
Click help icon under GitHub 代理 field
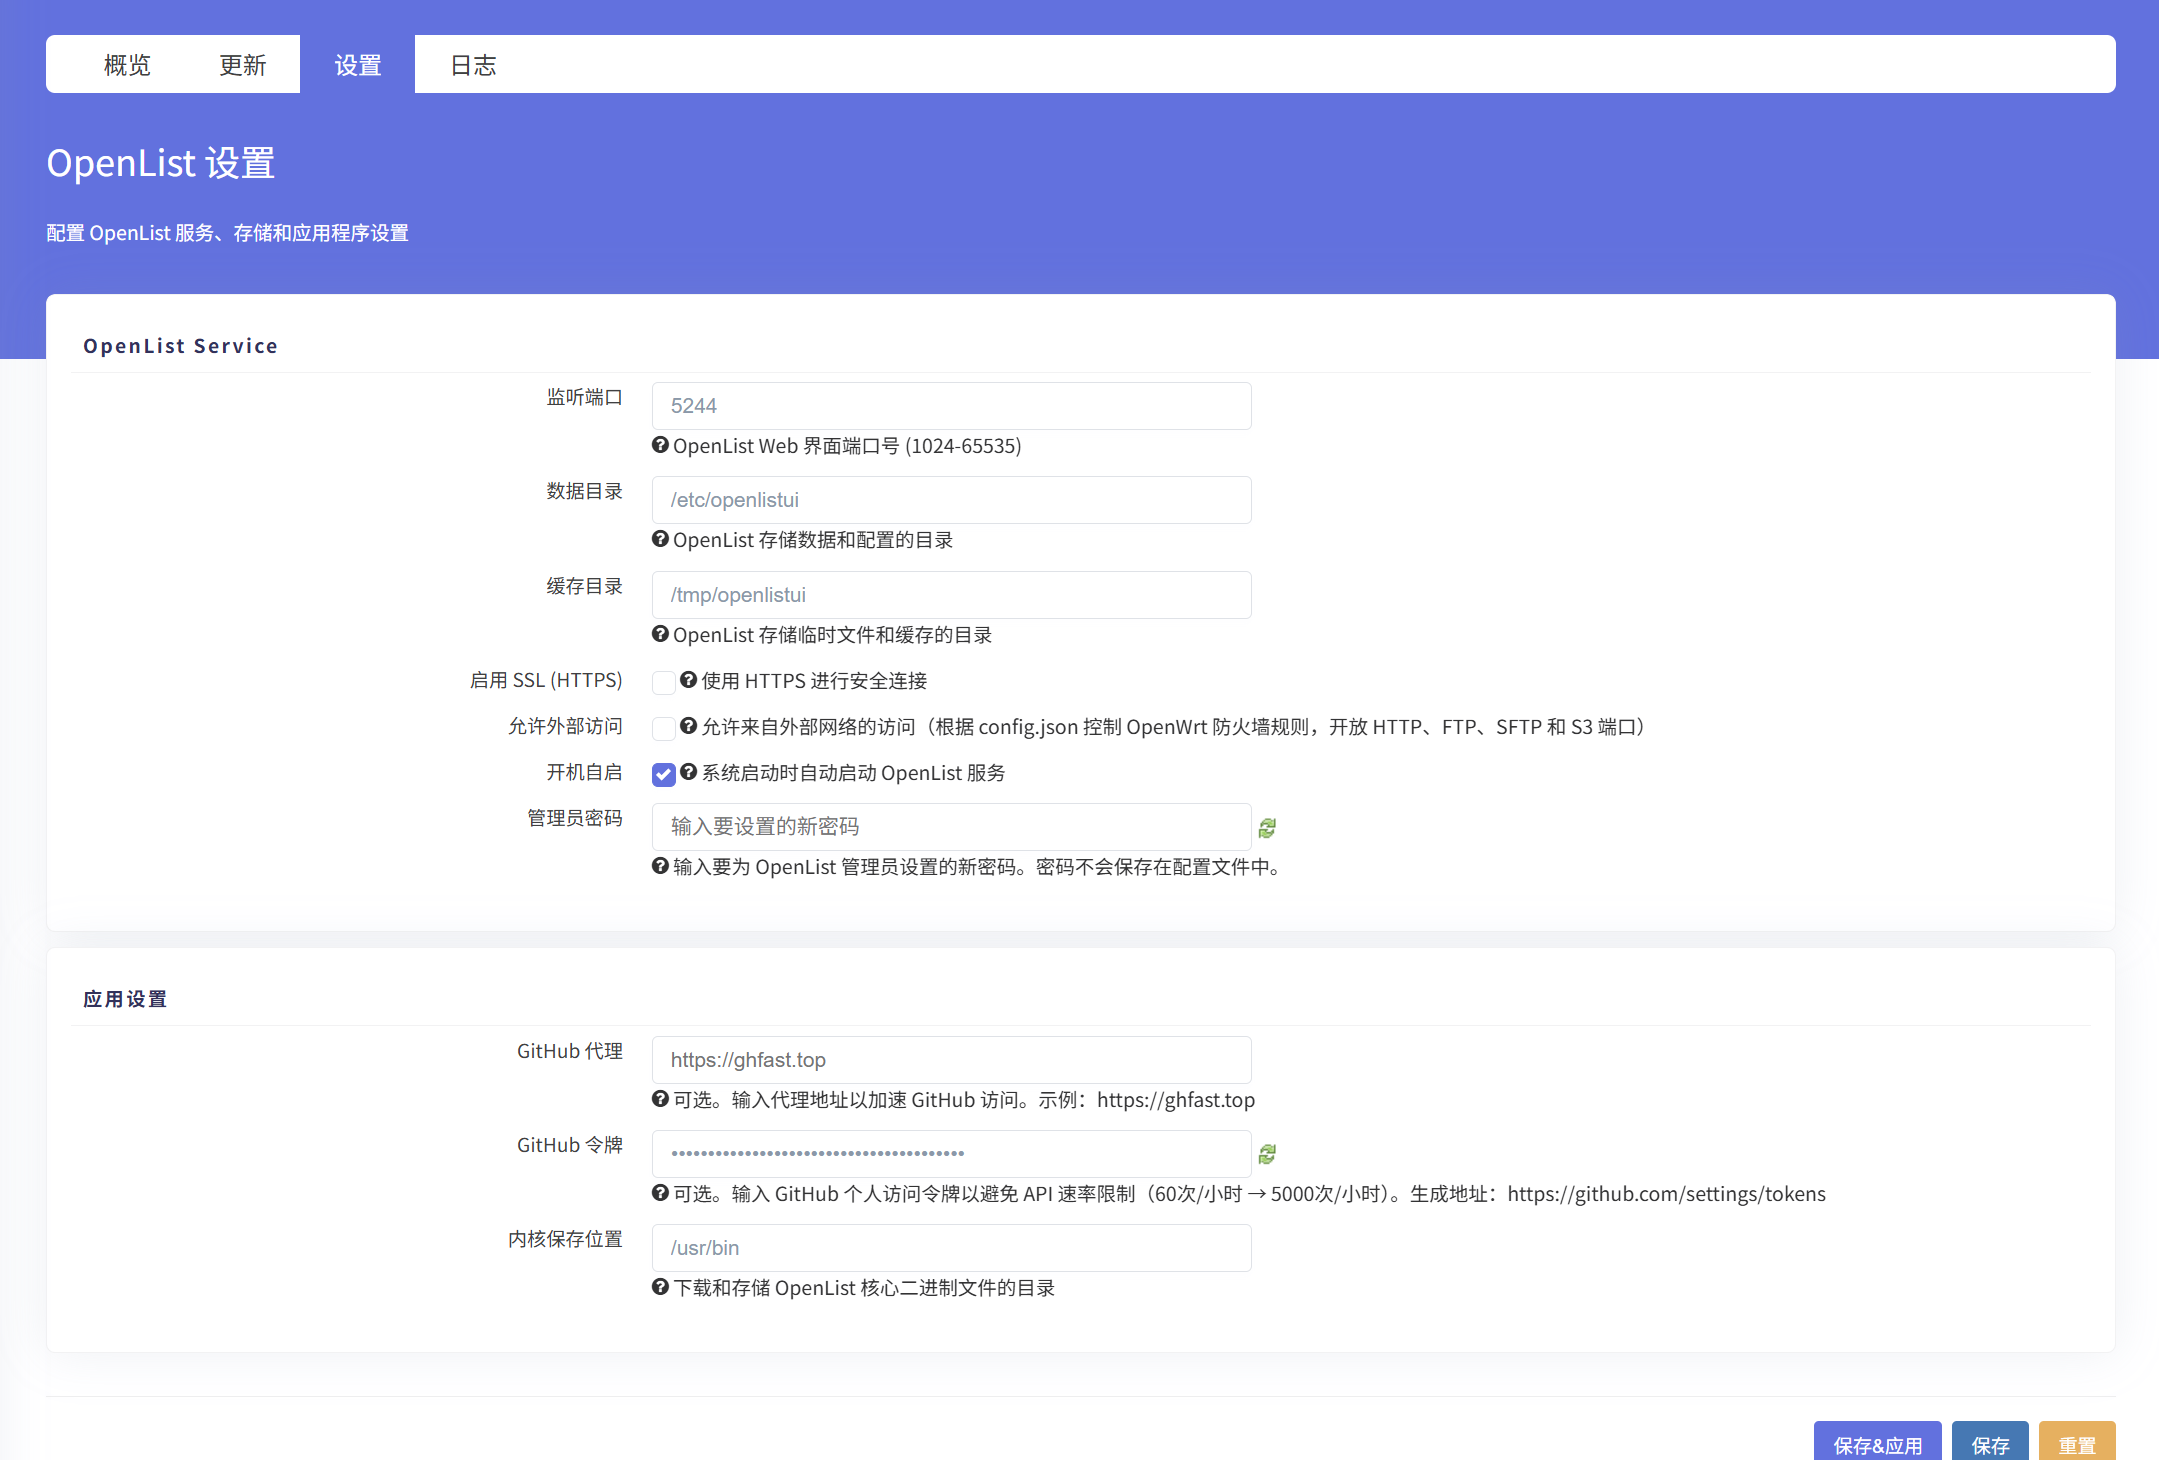tap(660, 1099)
